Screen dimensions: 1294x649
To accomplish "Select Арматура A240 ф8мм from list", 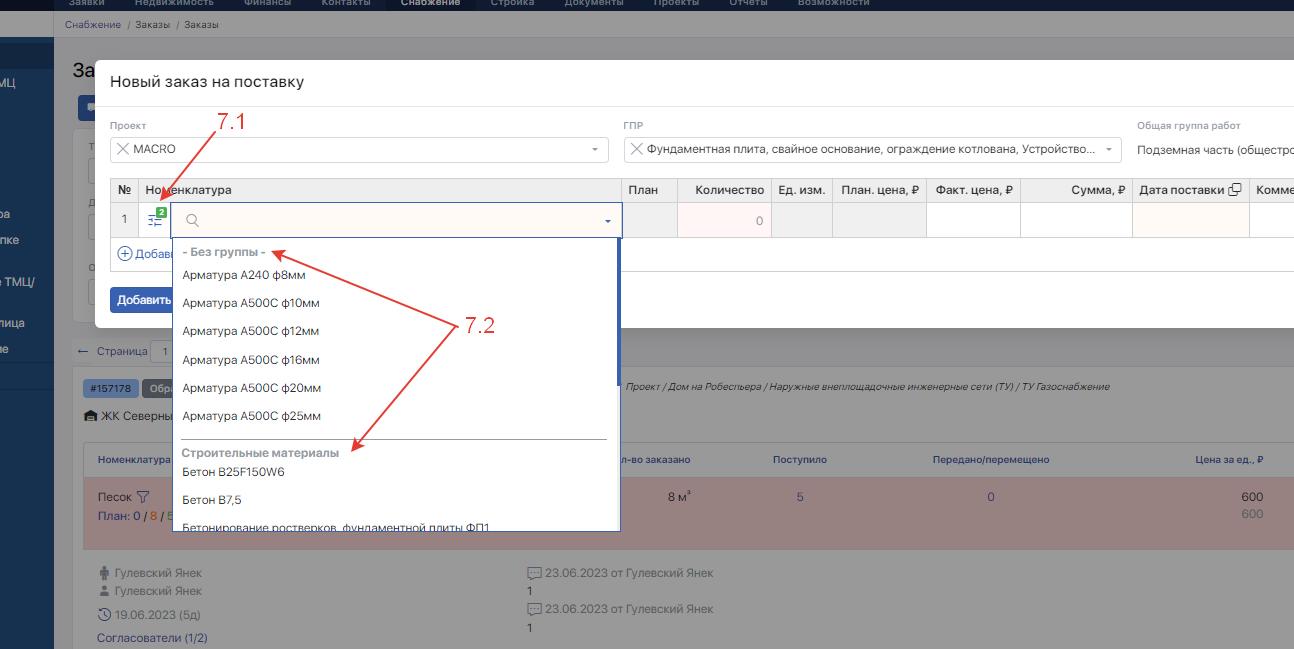I will [x=244, y=275].
